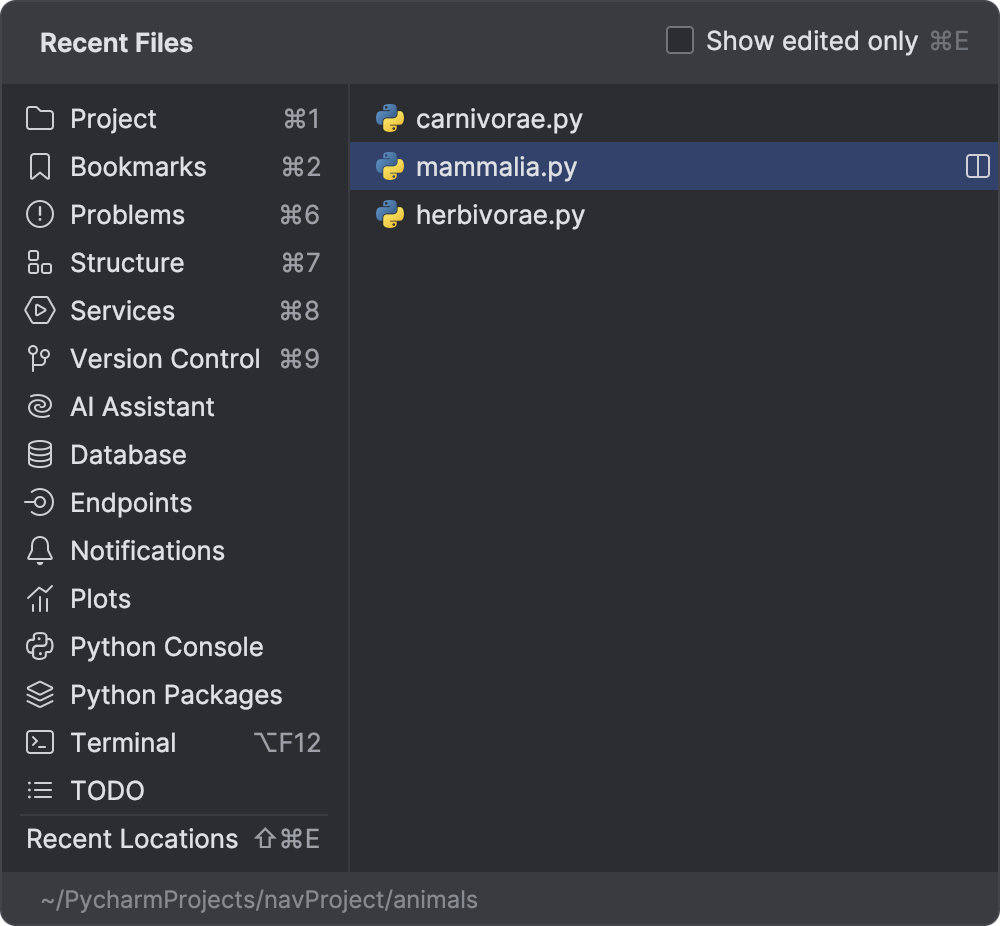The image size is (1000, 926).
Task: Select the TODO tool window entry
Action: click(x=107, y=791)
